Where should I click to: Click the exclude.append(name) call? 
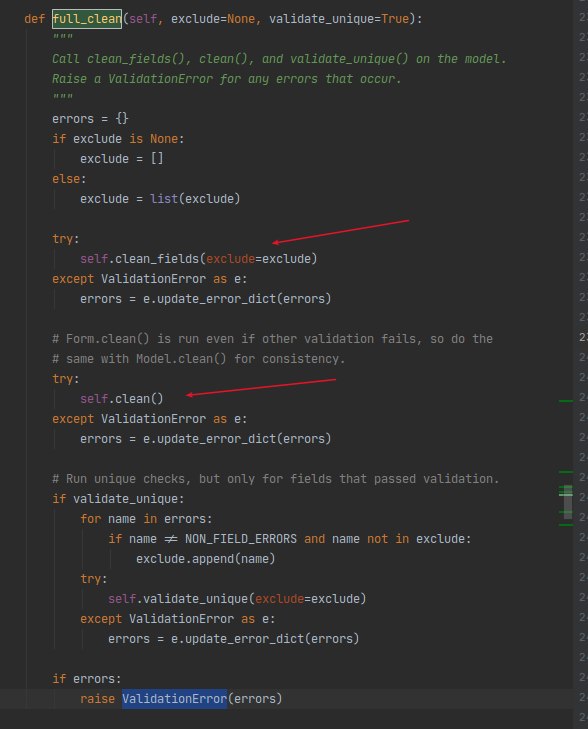pos(205,559)
